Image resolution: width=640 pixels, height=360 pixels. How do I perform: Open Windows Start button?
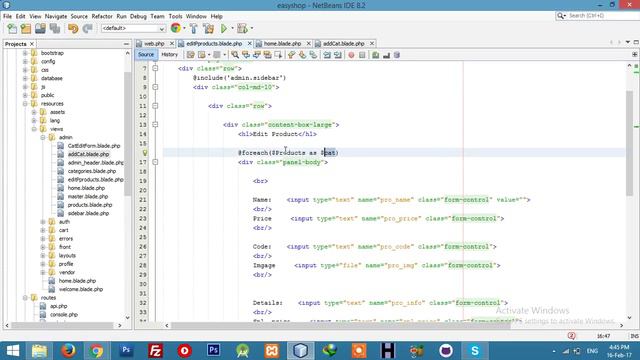point(13,350)
